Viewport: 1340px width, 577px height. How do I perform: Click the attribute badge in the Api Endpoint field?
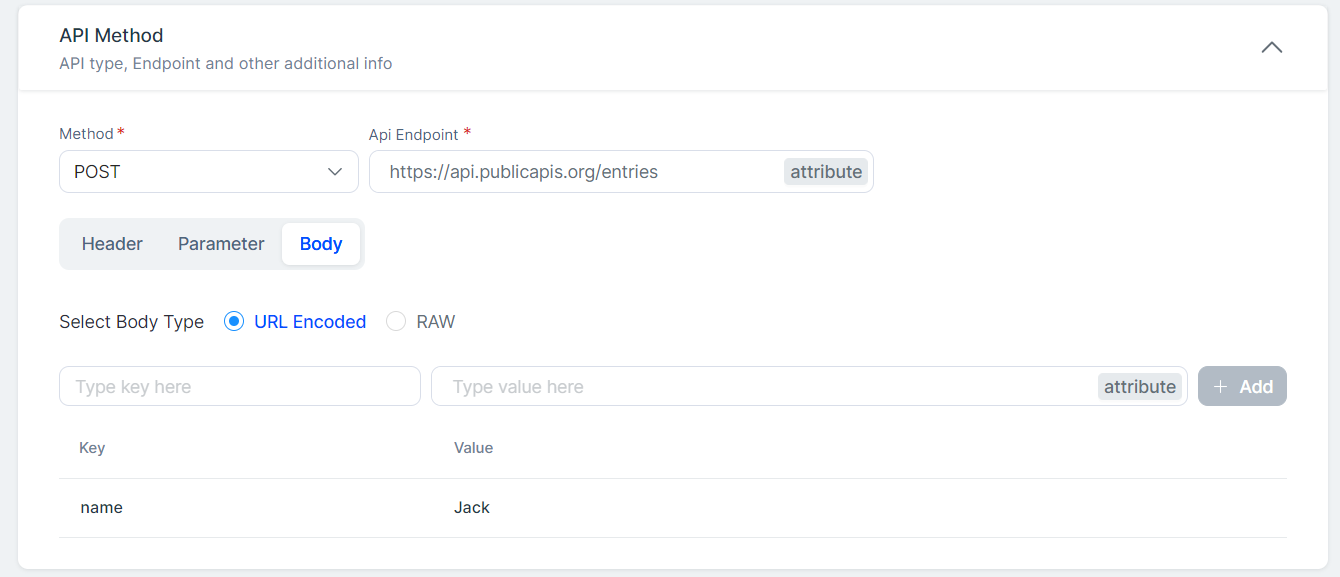coord(825,171)
